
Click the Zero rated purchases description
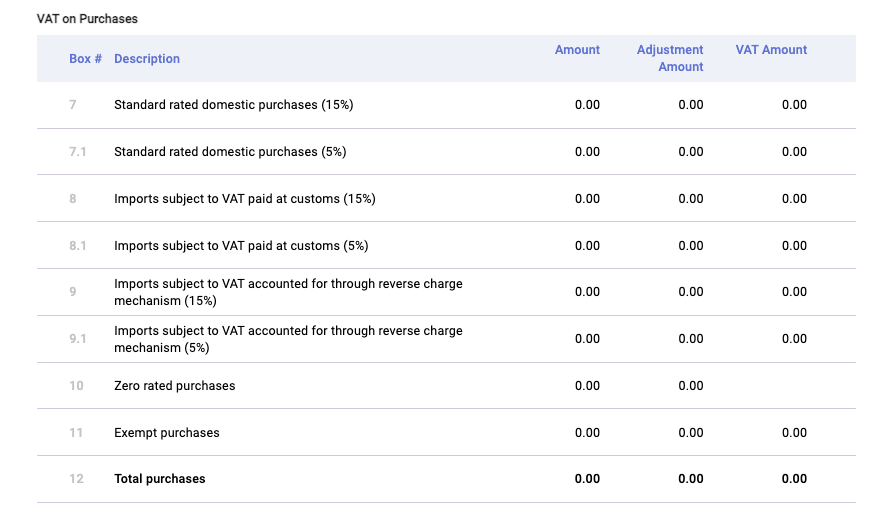point(174,386)
